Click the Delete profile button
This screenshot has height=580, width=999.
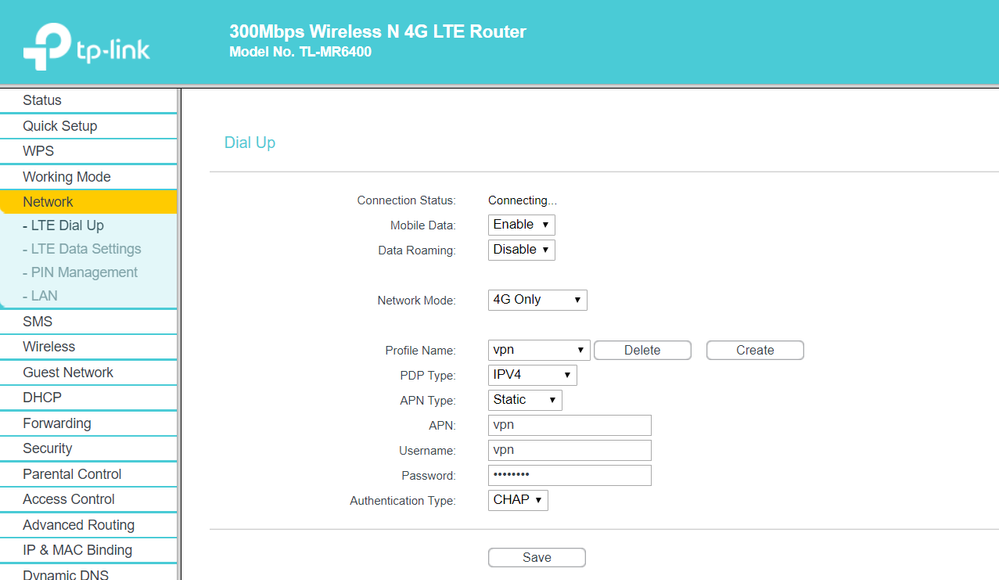(x=642, y=350)
